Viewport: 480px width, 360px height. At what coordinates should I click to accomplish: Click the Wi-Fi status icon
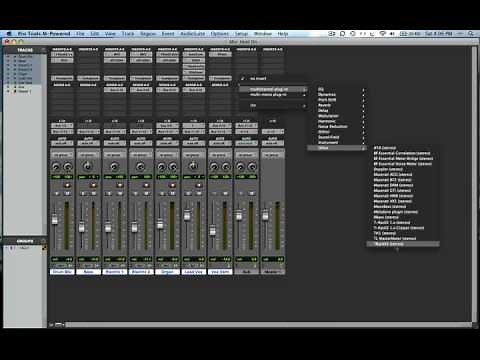383,34
